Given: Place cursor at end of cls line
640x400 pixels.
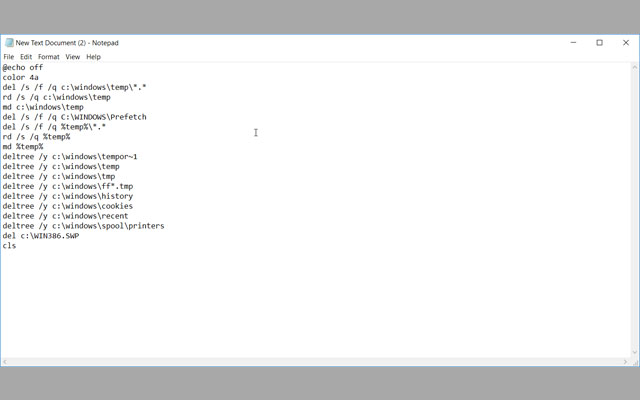Looking at the screenshot, I should click(16, 246).
